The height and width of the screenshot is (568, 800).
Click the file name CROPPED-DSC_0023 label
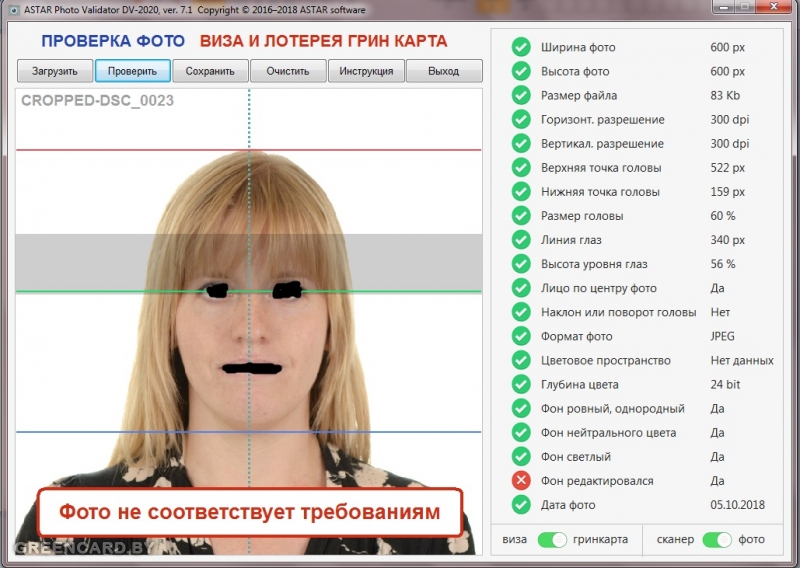(x=97, y=101)
